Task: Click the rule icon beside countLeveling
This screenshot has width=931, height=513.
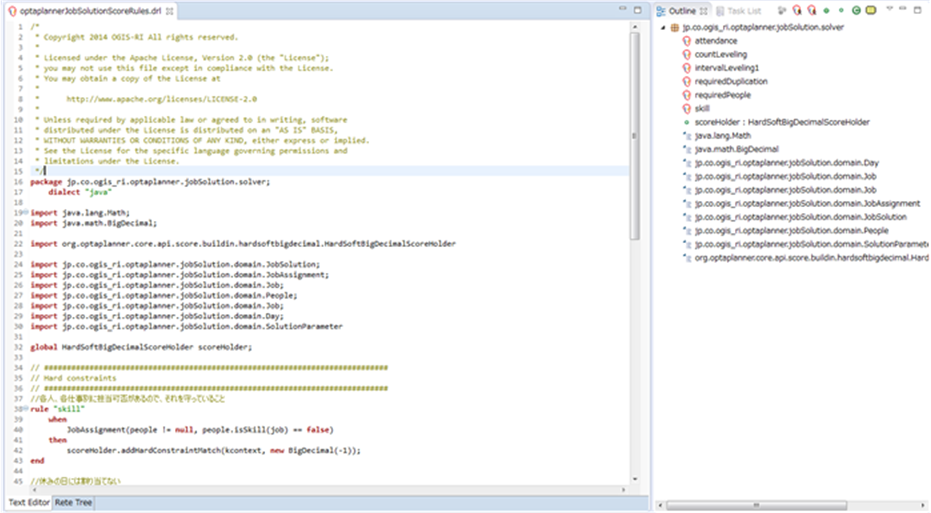Action: (687, 55)
